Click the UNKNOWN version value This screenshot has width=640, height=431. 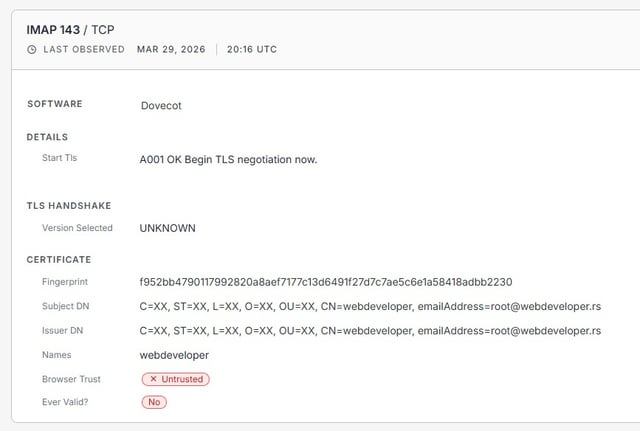tap(168, 228)
